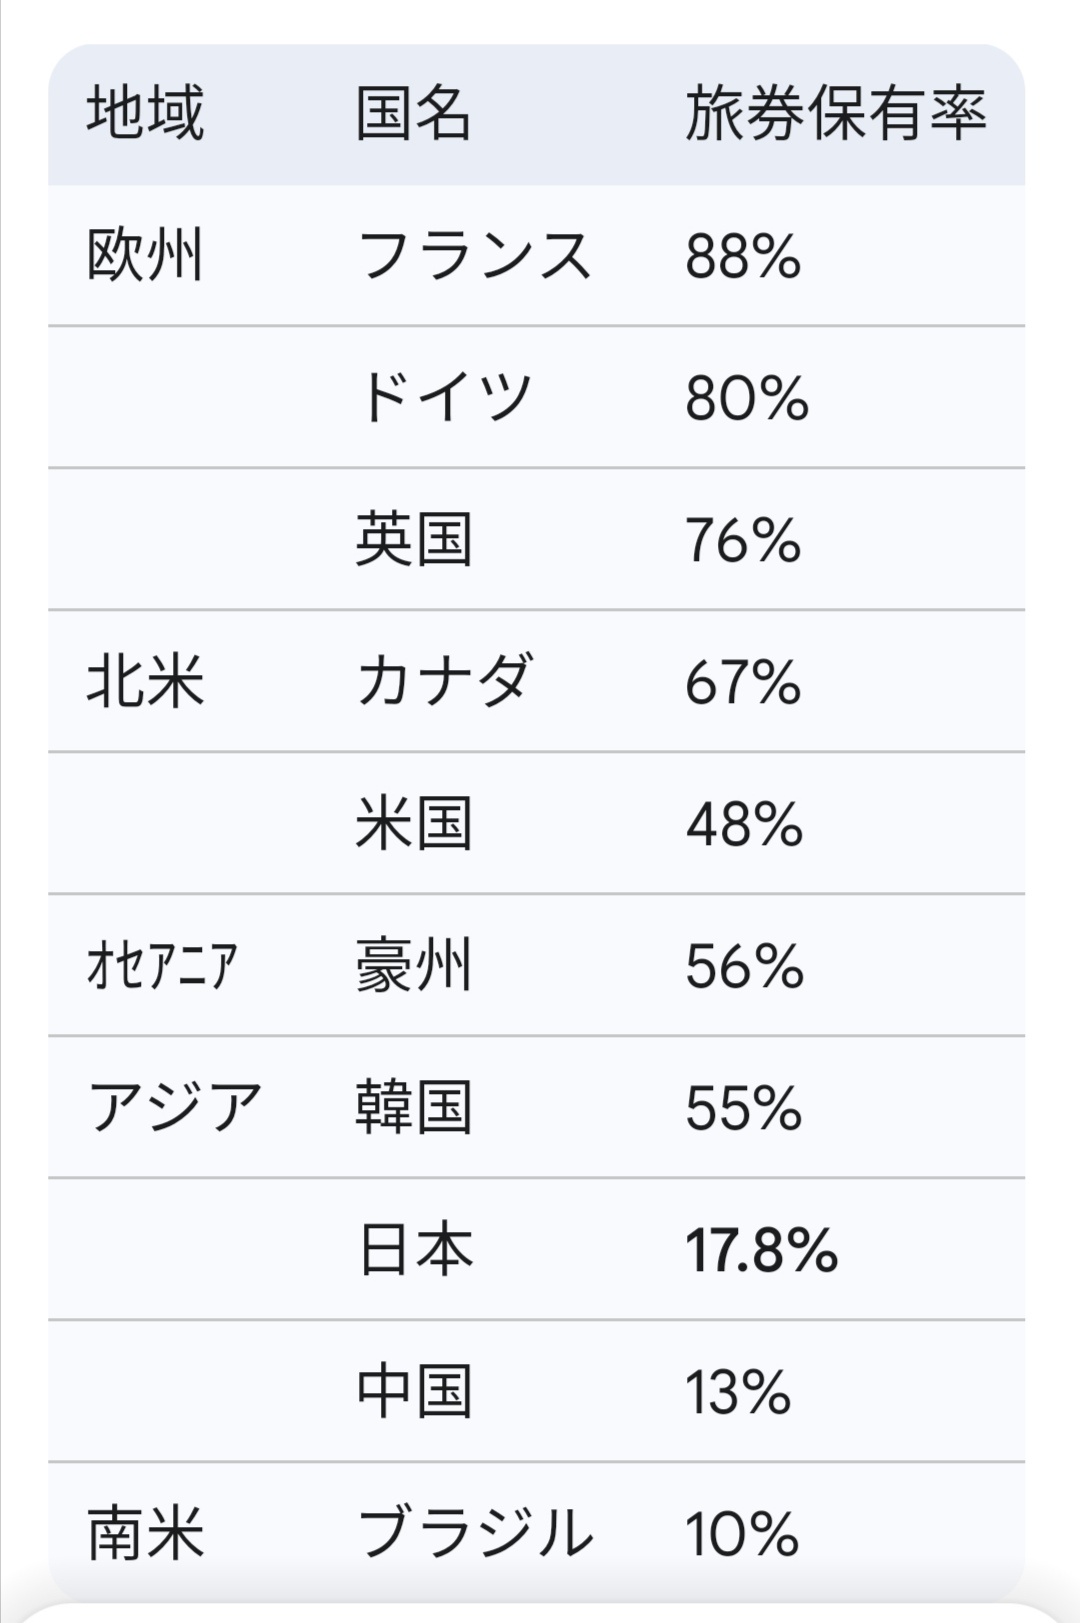This screenshot has height=1623, width=1080.
Task: Select the 南米 region cell
Action: [x=145, y=1534]
